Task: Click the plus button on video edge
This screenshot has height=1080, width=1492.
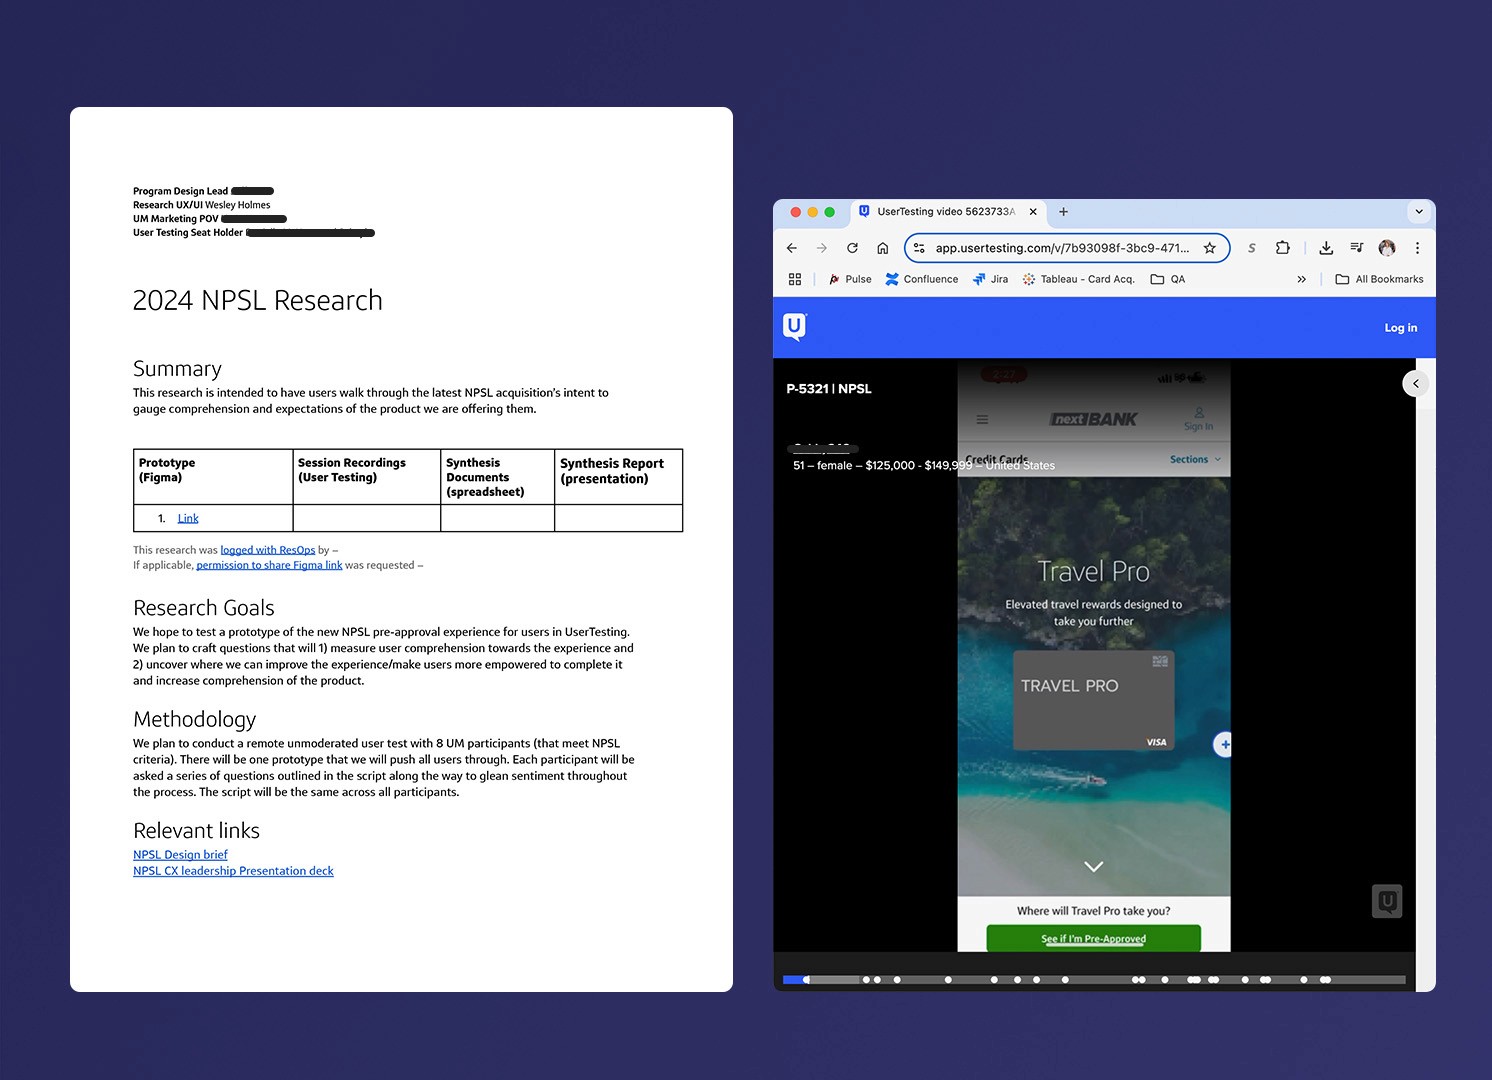Action: click(1224, 744)
